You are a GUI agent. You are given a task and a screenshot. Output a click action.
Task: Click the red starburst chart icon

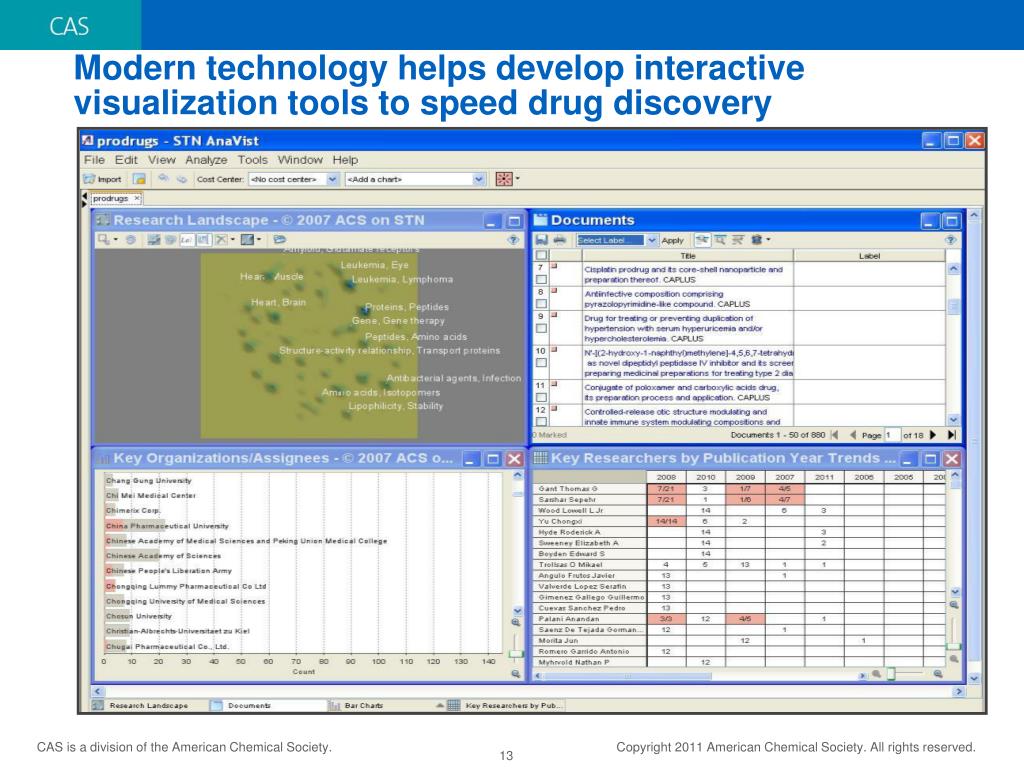tap(504, 179)
